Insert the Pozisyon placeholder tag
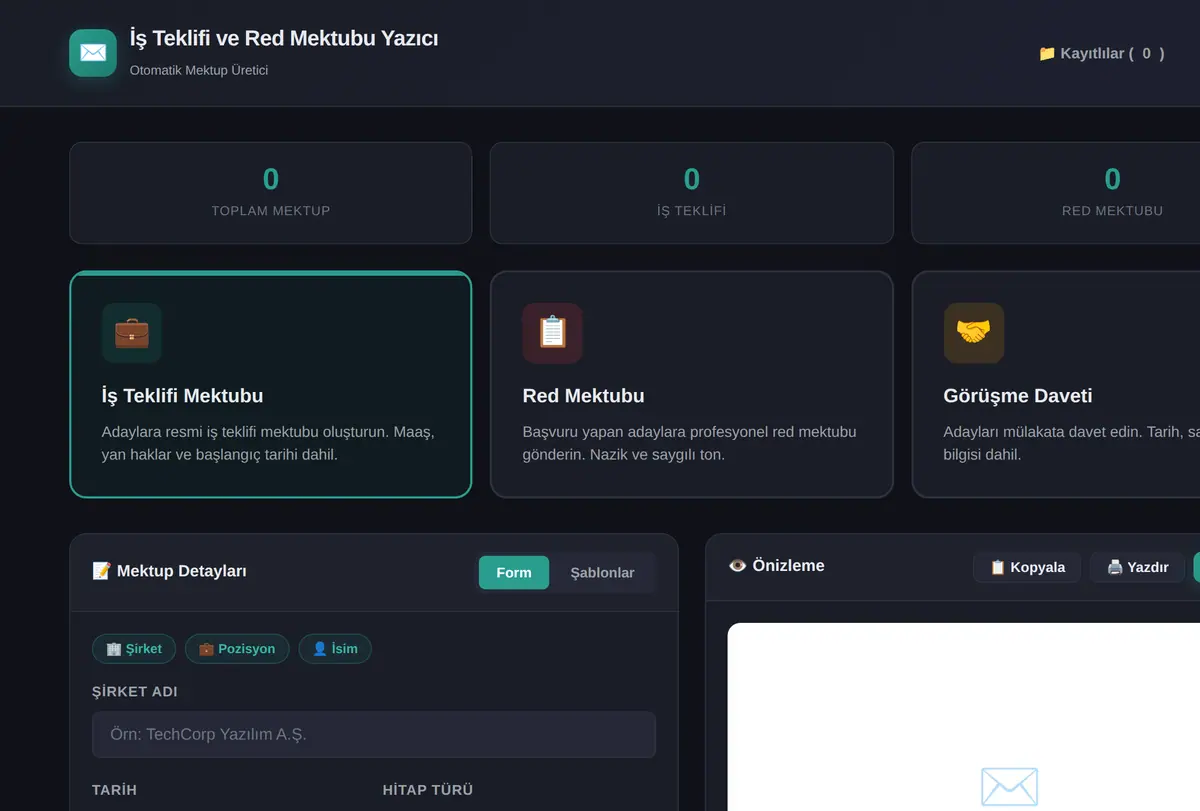Screen dimensions: 1200x811 click(237, 648)
